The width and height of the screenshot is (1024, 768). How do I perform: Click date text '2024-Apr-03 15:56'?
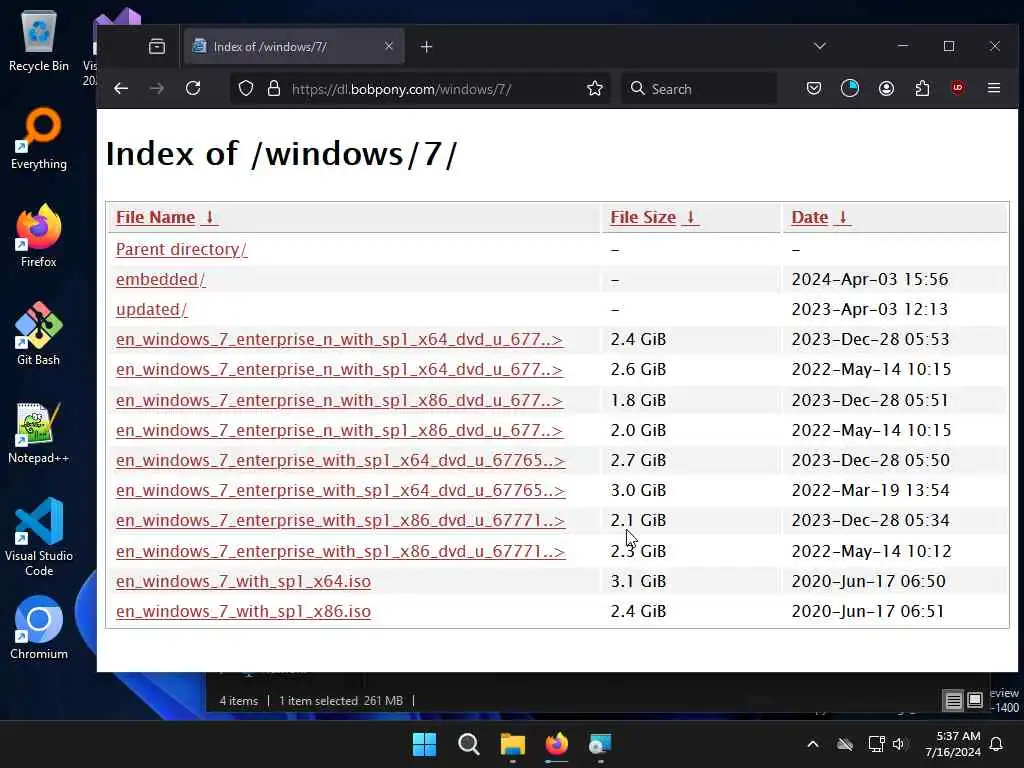coord(869,280)
